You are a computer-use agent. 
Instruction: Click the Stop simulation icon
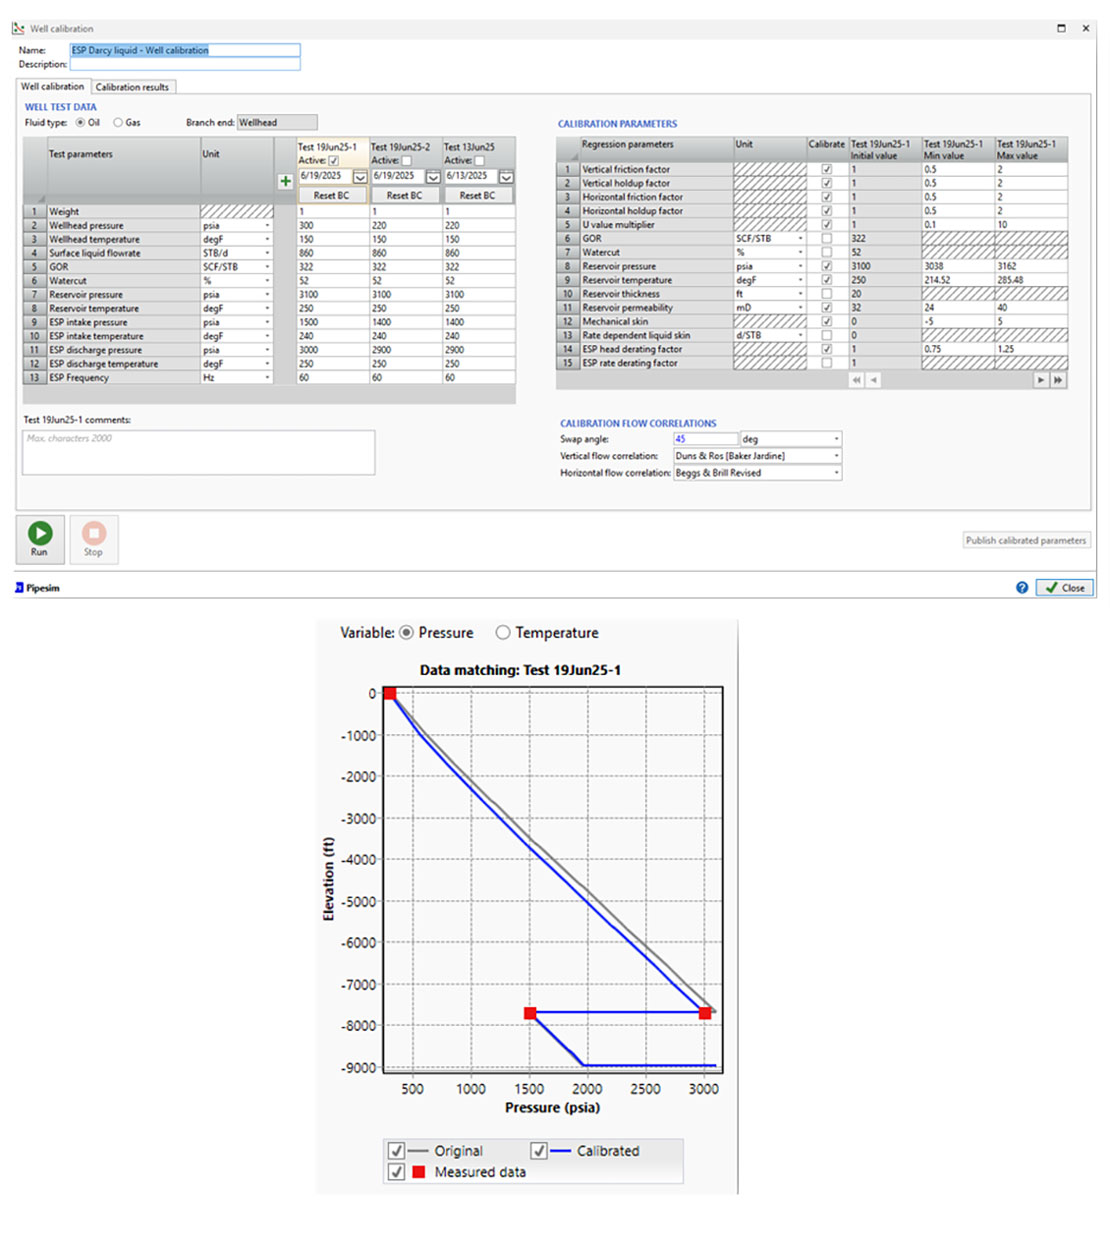93,534
